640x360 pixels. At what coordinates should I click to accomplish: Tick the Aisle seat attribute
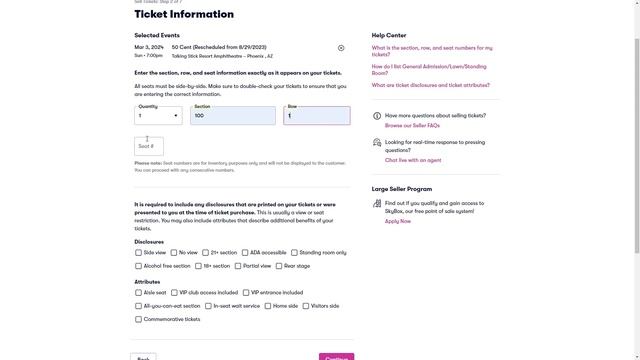[138, 293]
